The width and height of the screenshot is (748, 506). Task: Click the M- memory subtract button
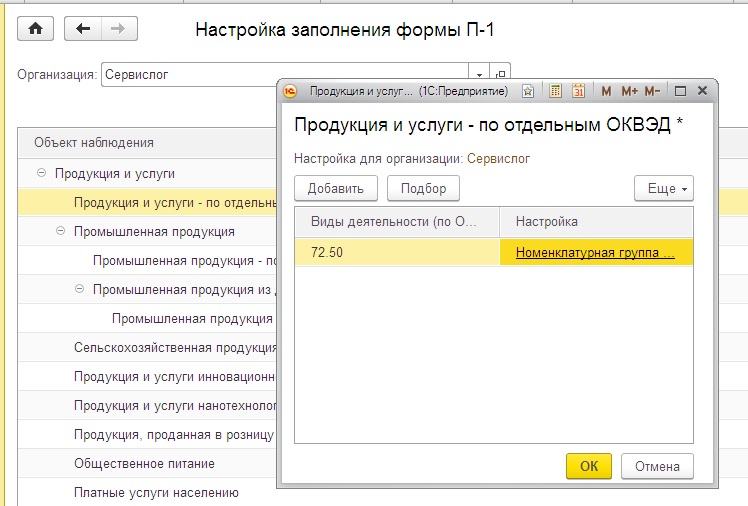tap(652, 91)
